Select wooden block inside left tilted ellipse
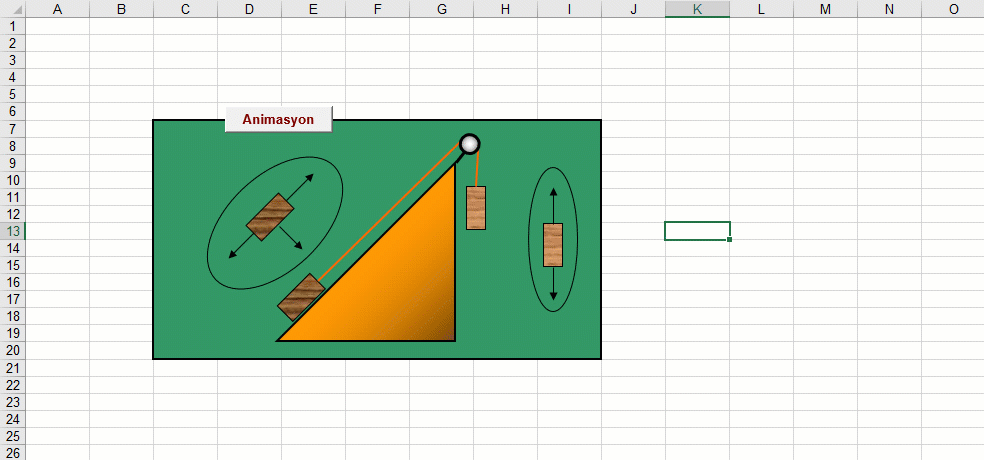The width and height of the screenshot is (984, 460). [270, 217]
